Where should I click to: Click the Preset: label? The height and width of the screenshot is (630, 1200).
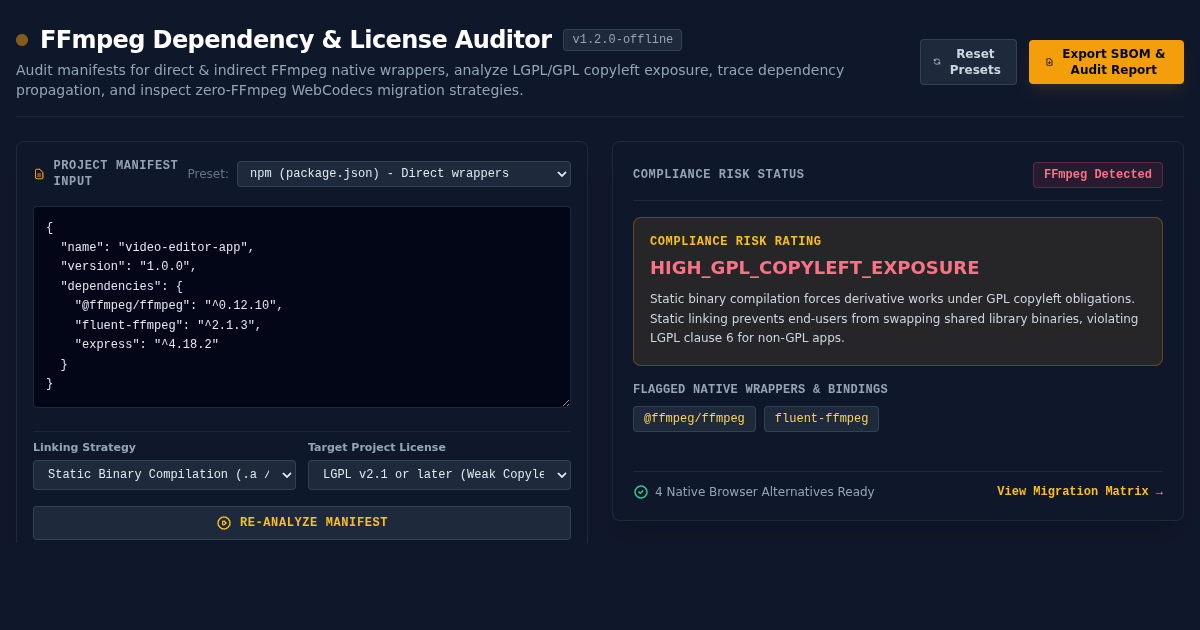(208, 174)
